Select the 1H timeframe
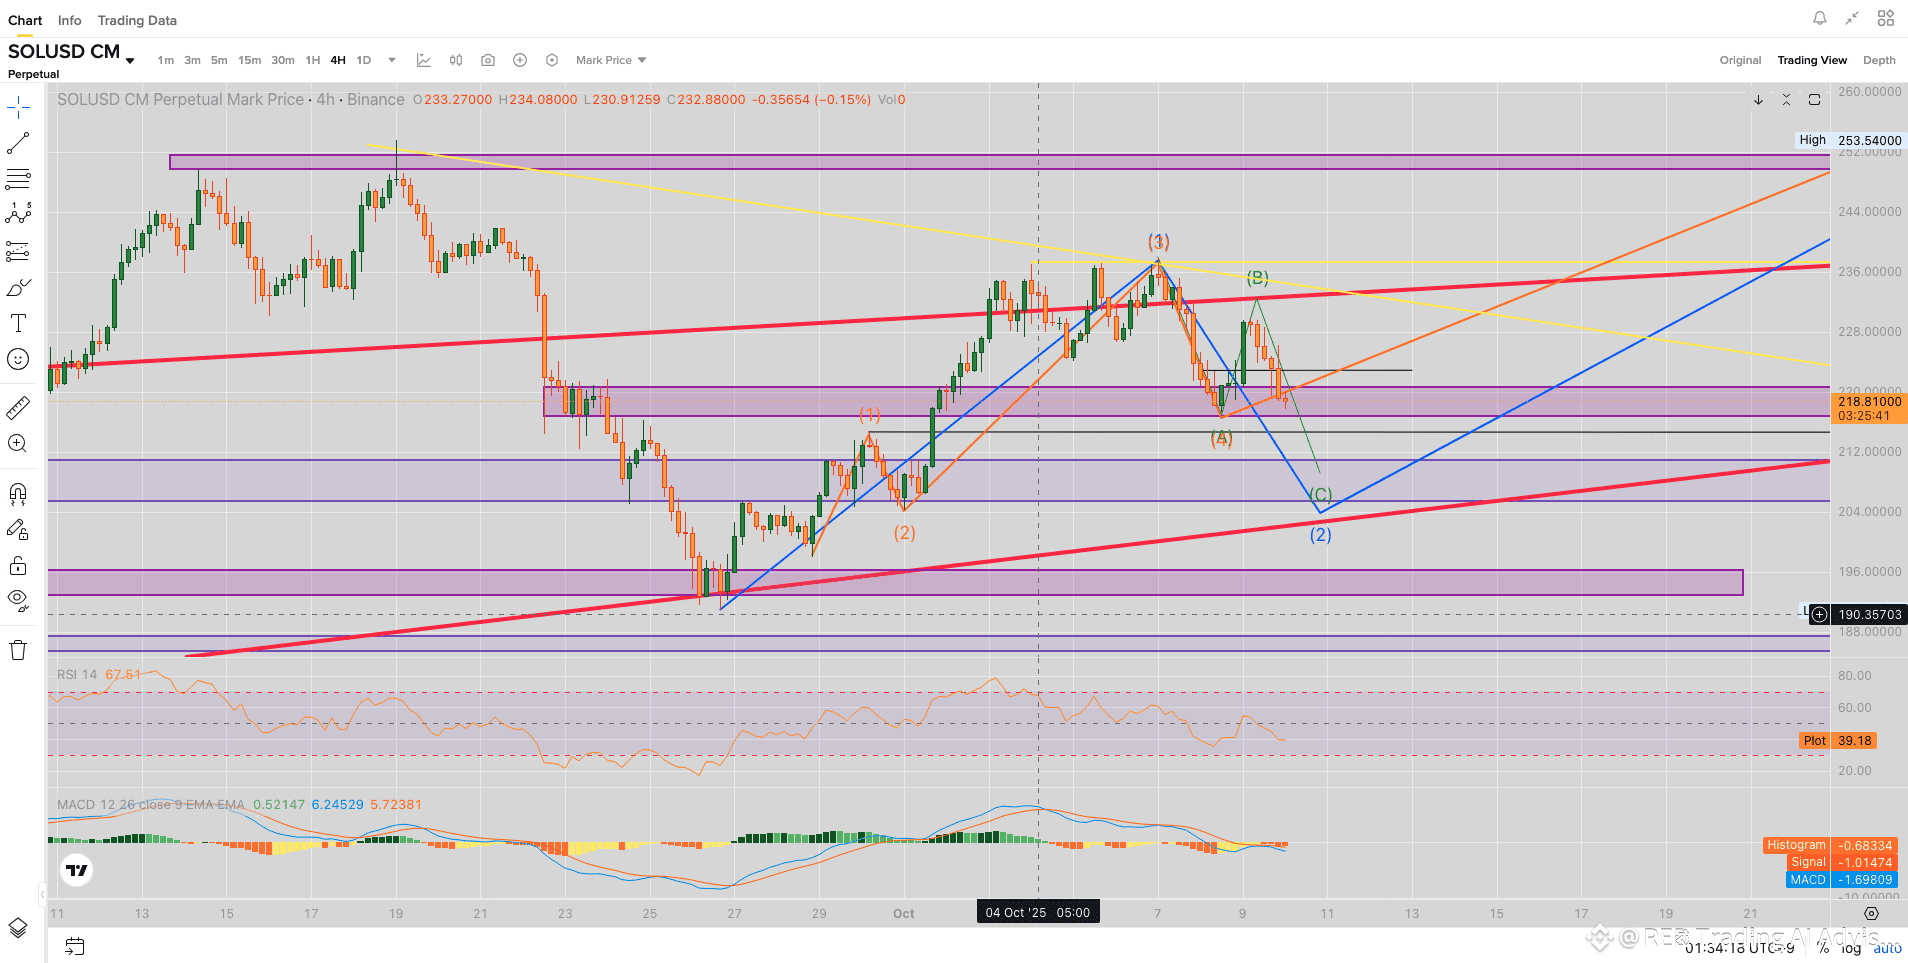The image size is (1908, 963). [313, 60]
